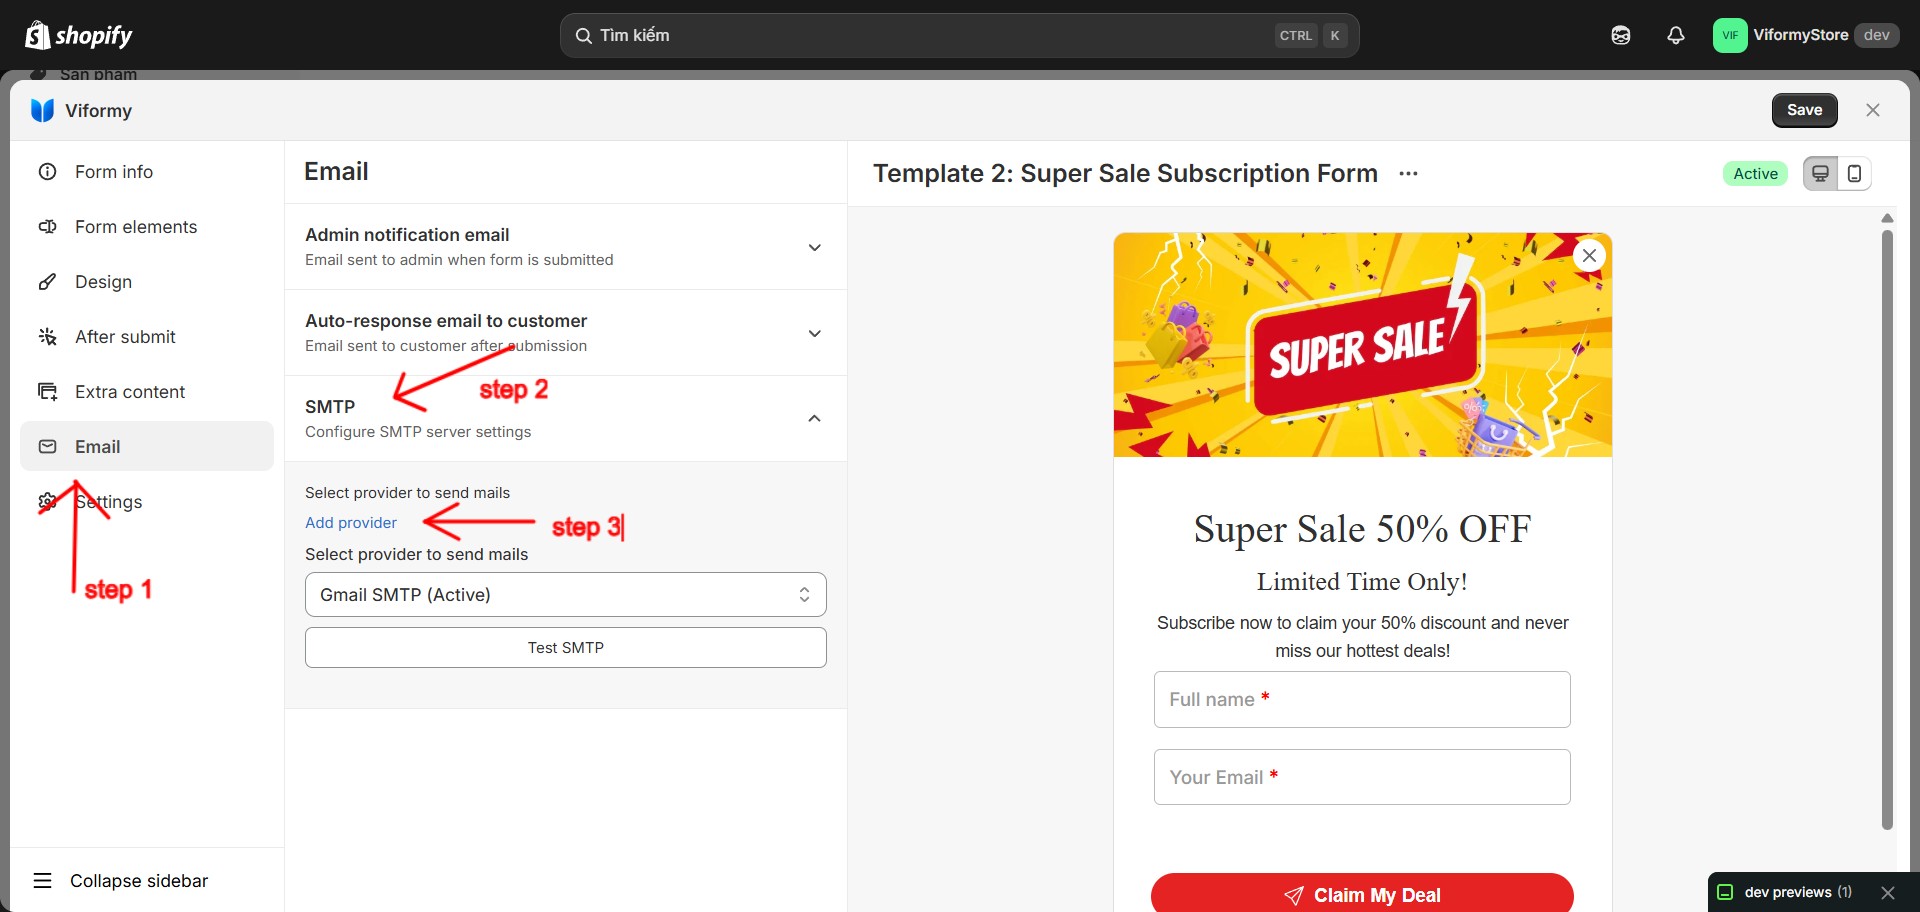The height and width of the screenshot is (912, 1920).
Task: Click the Add provider link
Action: [x=351, y=523]
